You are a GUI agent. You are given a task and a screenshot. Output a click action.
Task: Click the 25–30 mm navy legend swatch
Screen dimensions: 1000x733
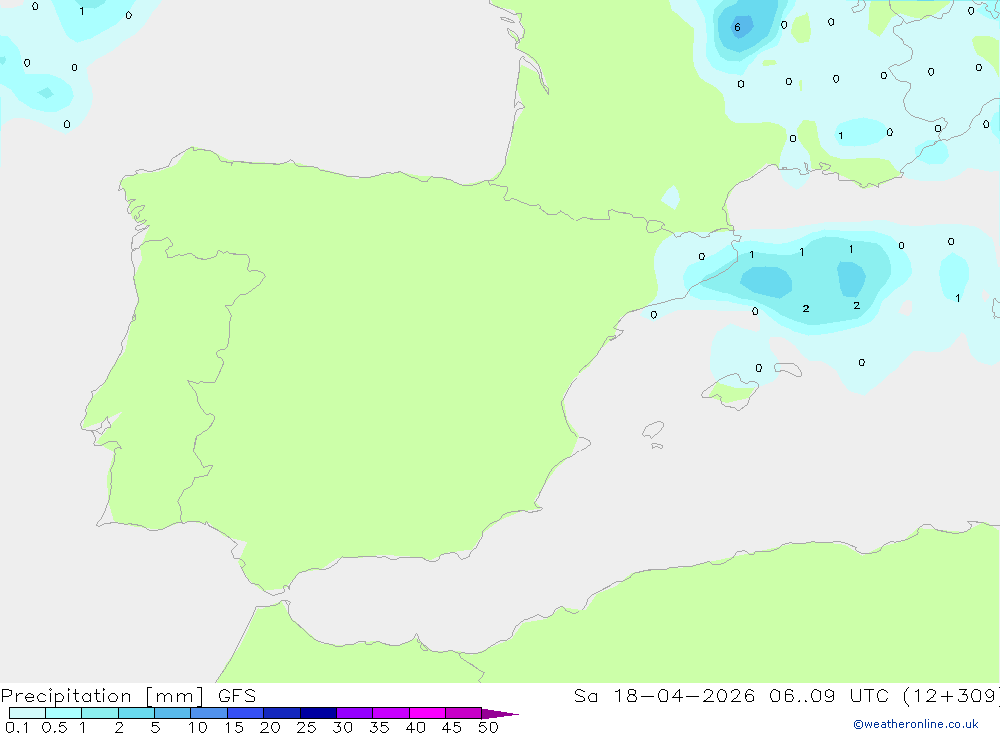318,713
